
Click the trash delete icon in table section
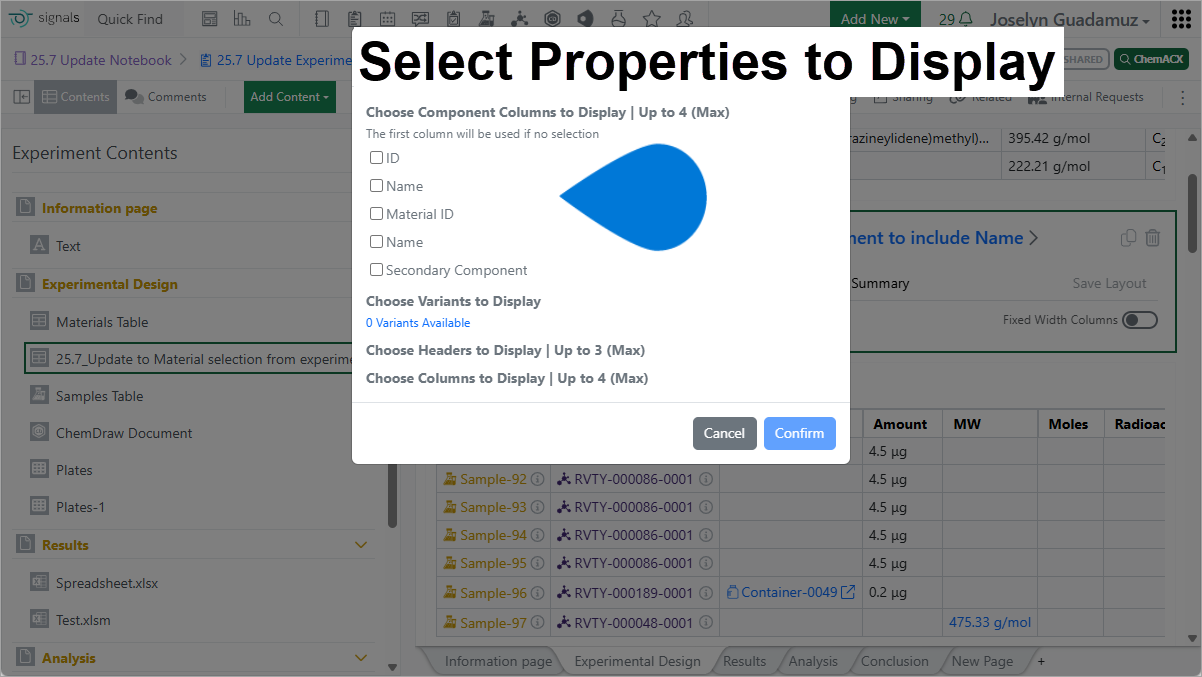(1152, 238)
